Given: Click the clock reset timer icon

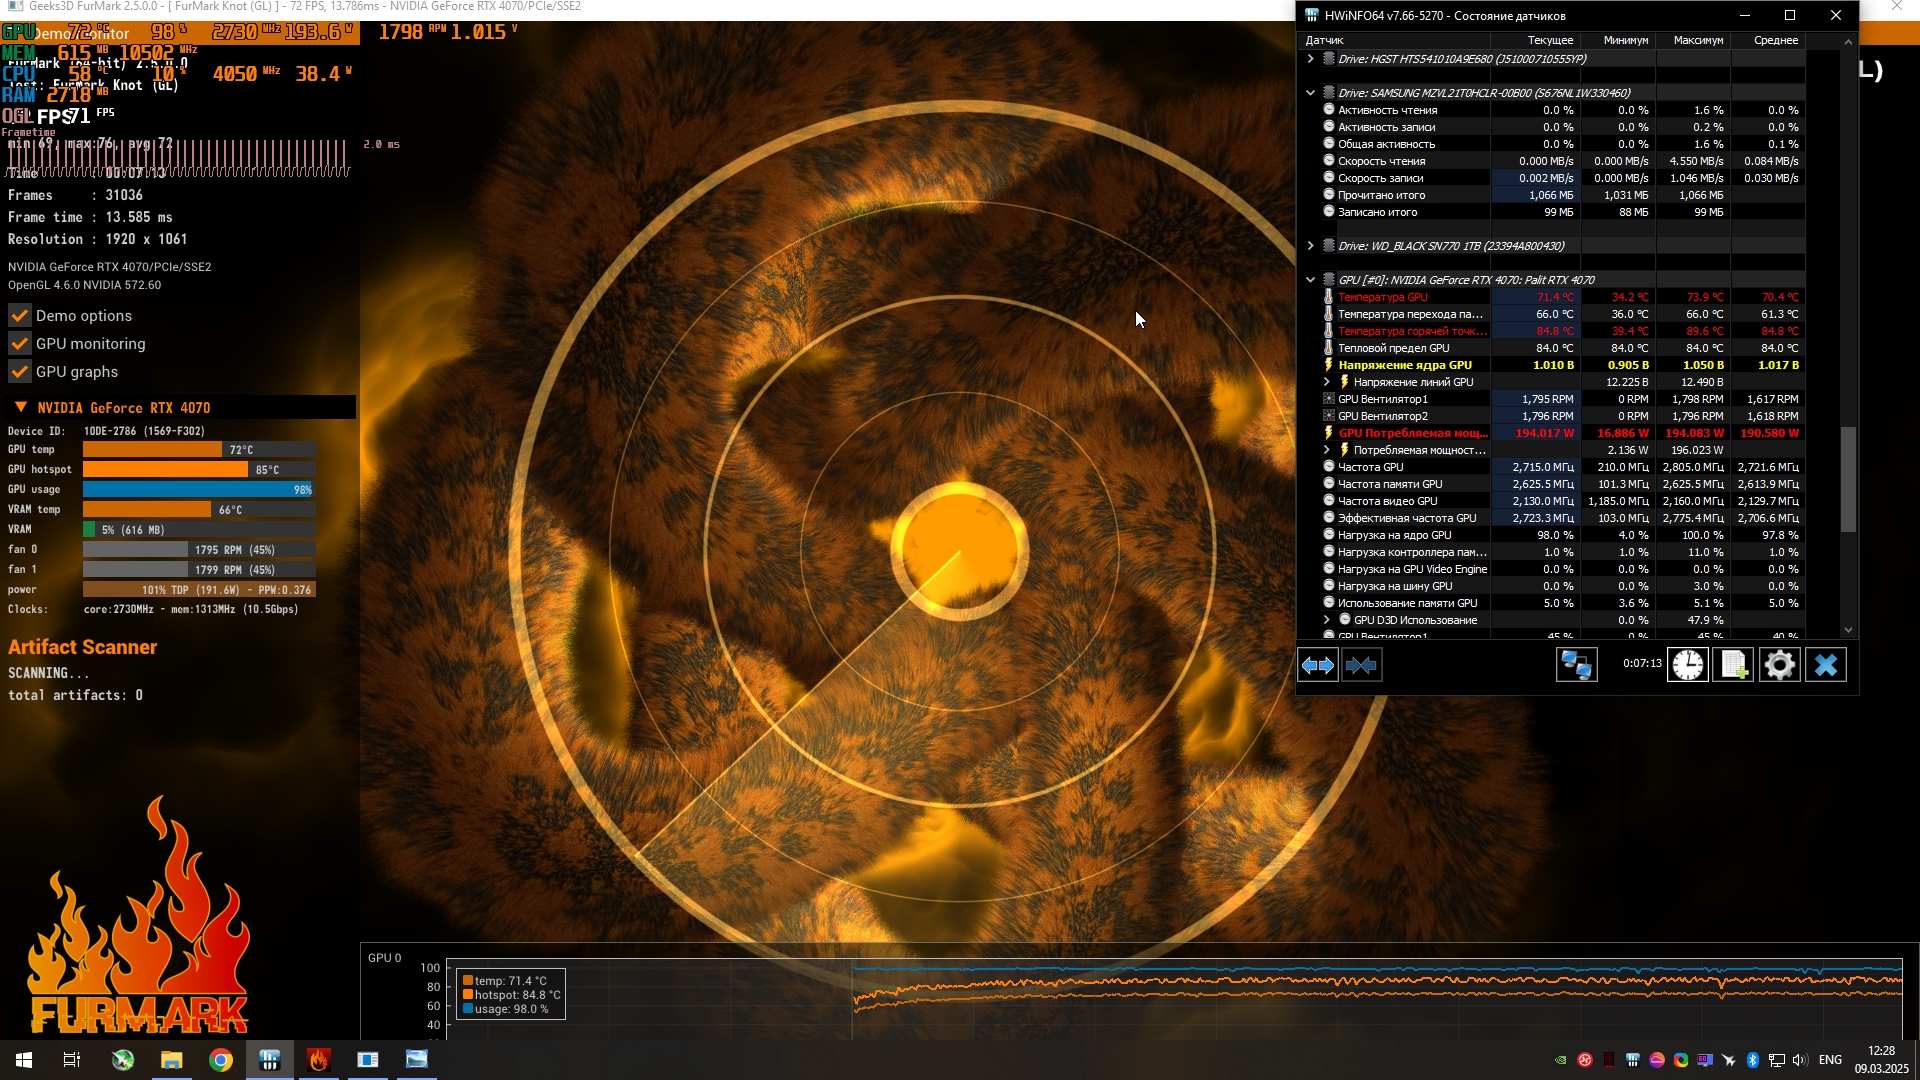Looking at the screenshot, I should pos(1688,665).
